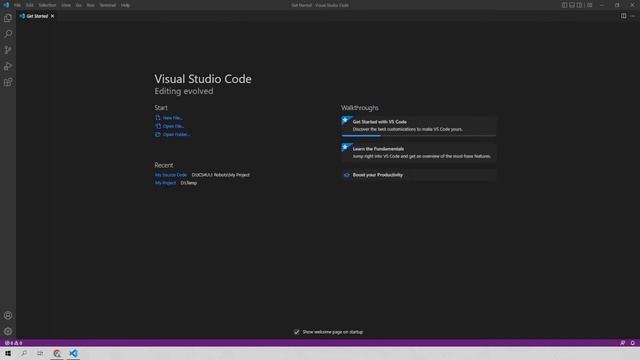Toggle primary side bar layout icon
This screenshot has height=360, width=640.
(564, 5)
